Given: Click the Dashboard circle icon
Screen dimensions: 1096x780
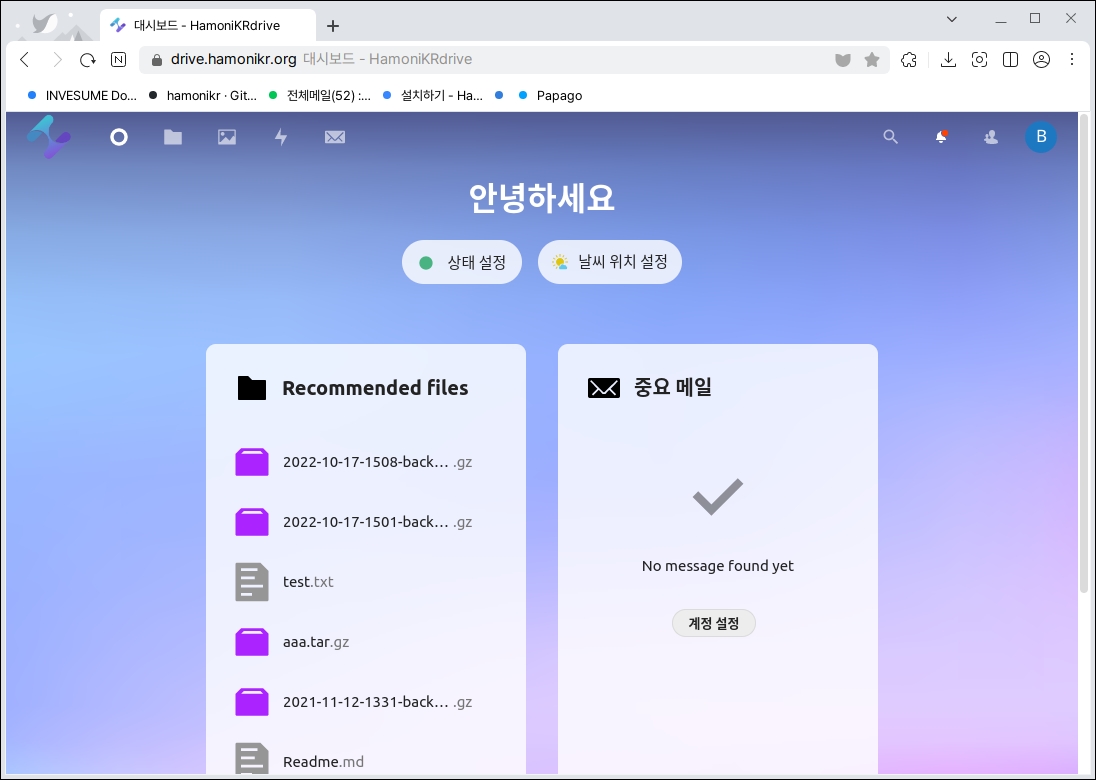Looking at the screenshot, I should [119, 137].
